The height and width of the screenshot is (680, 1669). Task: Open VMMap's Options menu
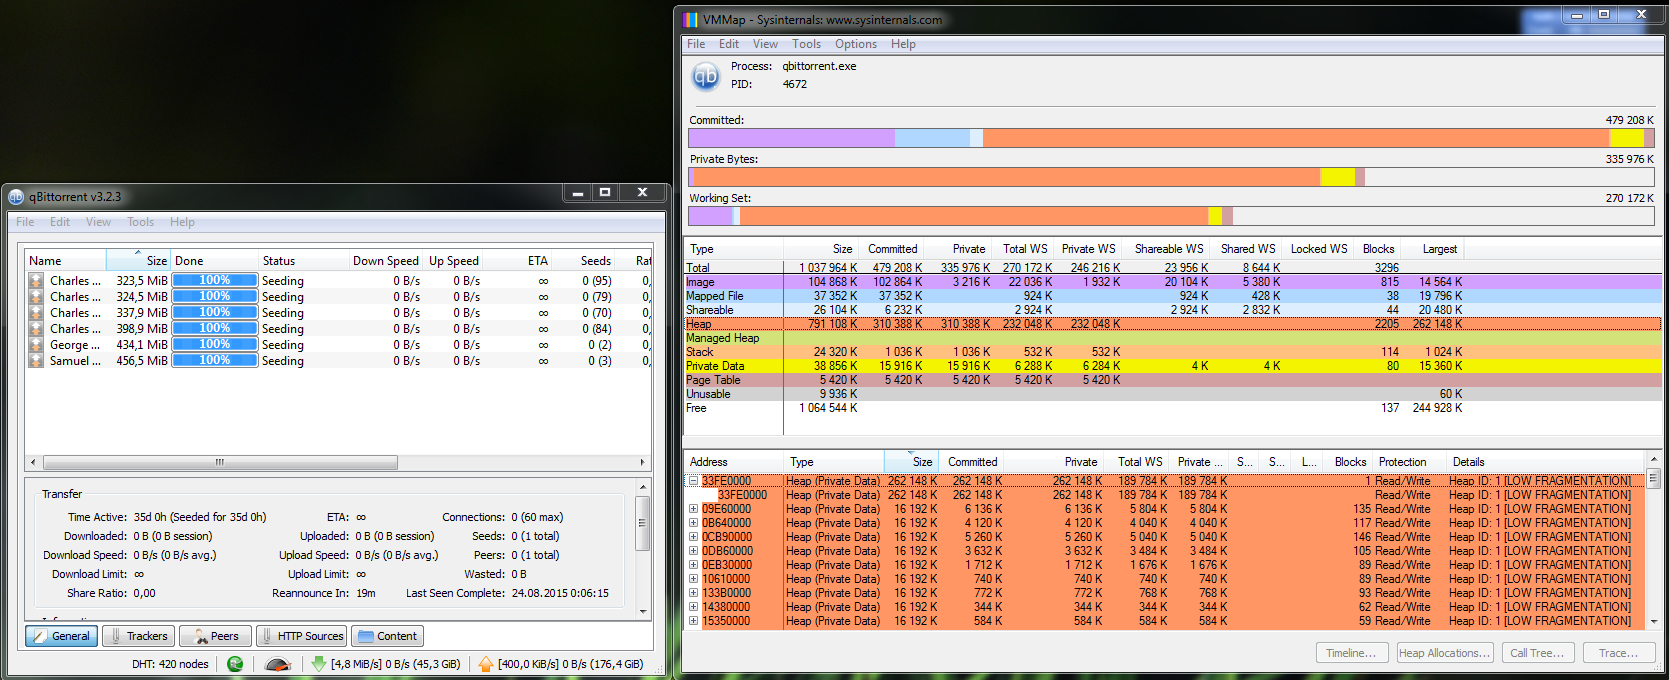[856, 44]
